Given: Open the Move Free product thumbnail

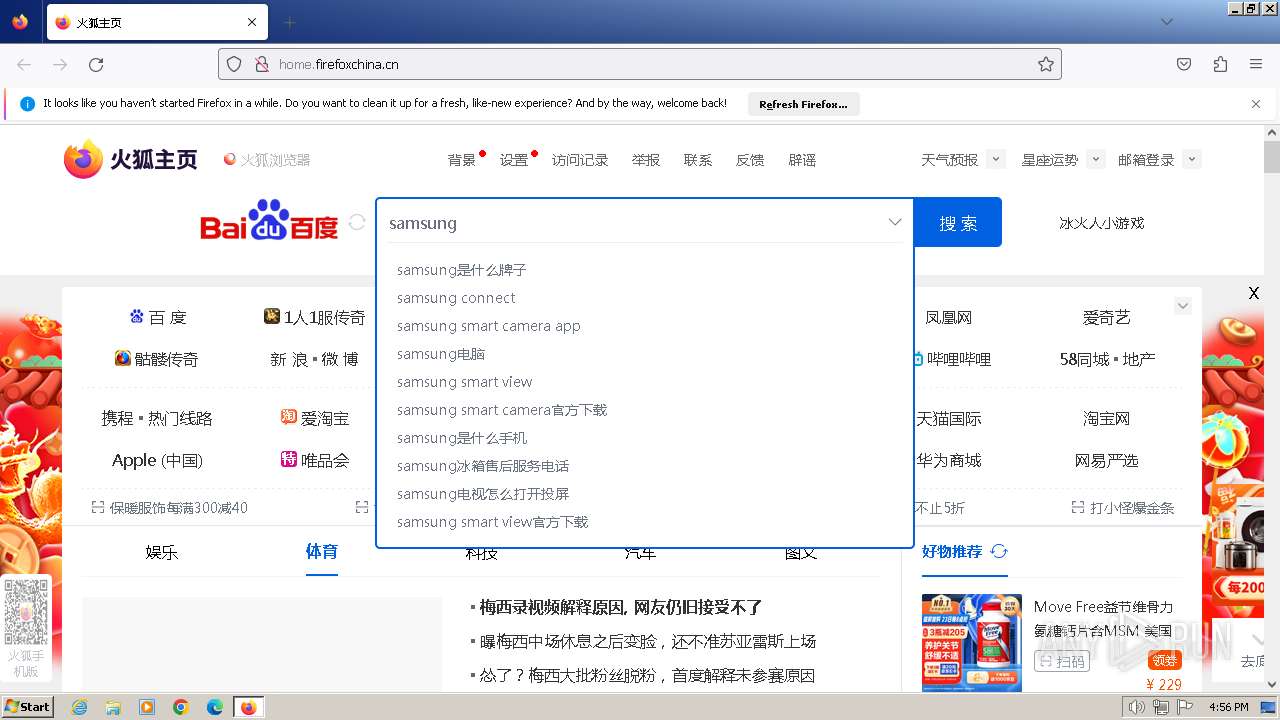Looking at the screenshot, I should click(972, 642).
